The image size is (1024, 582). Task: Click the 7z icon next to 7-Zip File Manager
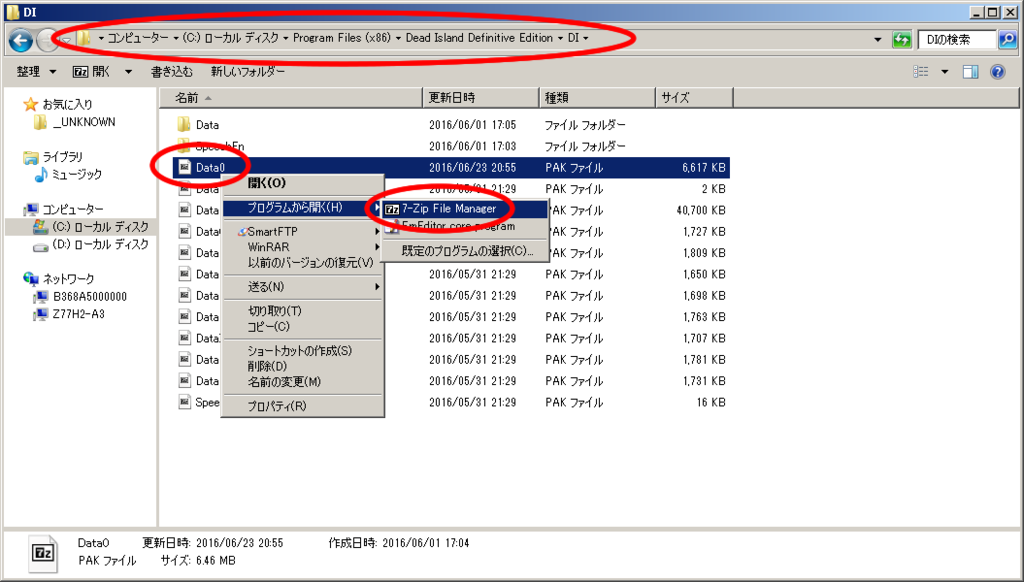point(392,209)
